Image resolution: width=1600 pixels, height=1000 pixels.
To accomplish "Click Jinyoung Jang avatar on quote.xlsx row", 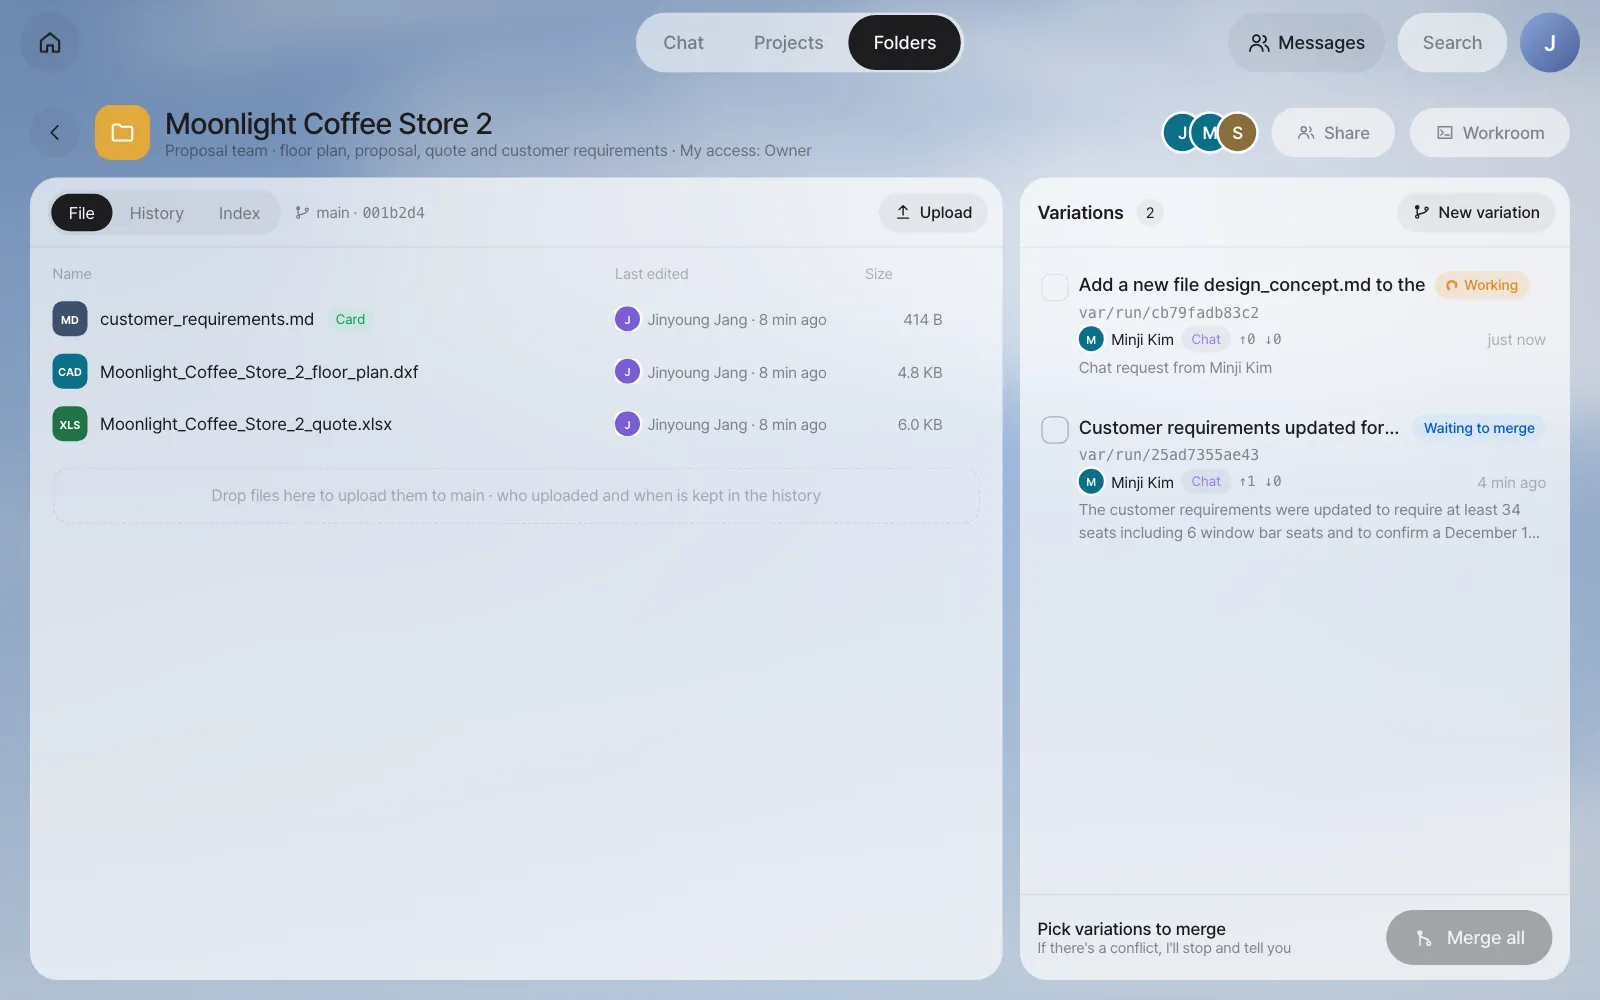I will click(627, 424).
